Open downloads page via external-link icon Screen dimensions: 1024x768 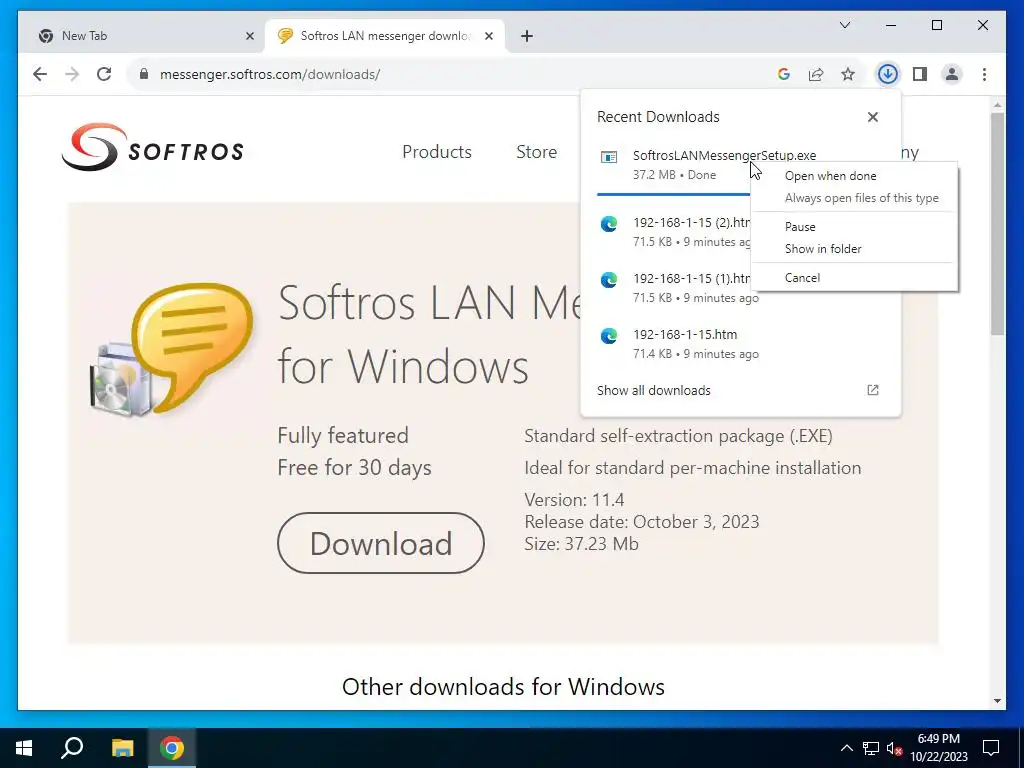872,390
